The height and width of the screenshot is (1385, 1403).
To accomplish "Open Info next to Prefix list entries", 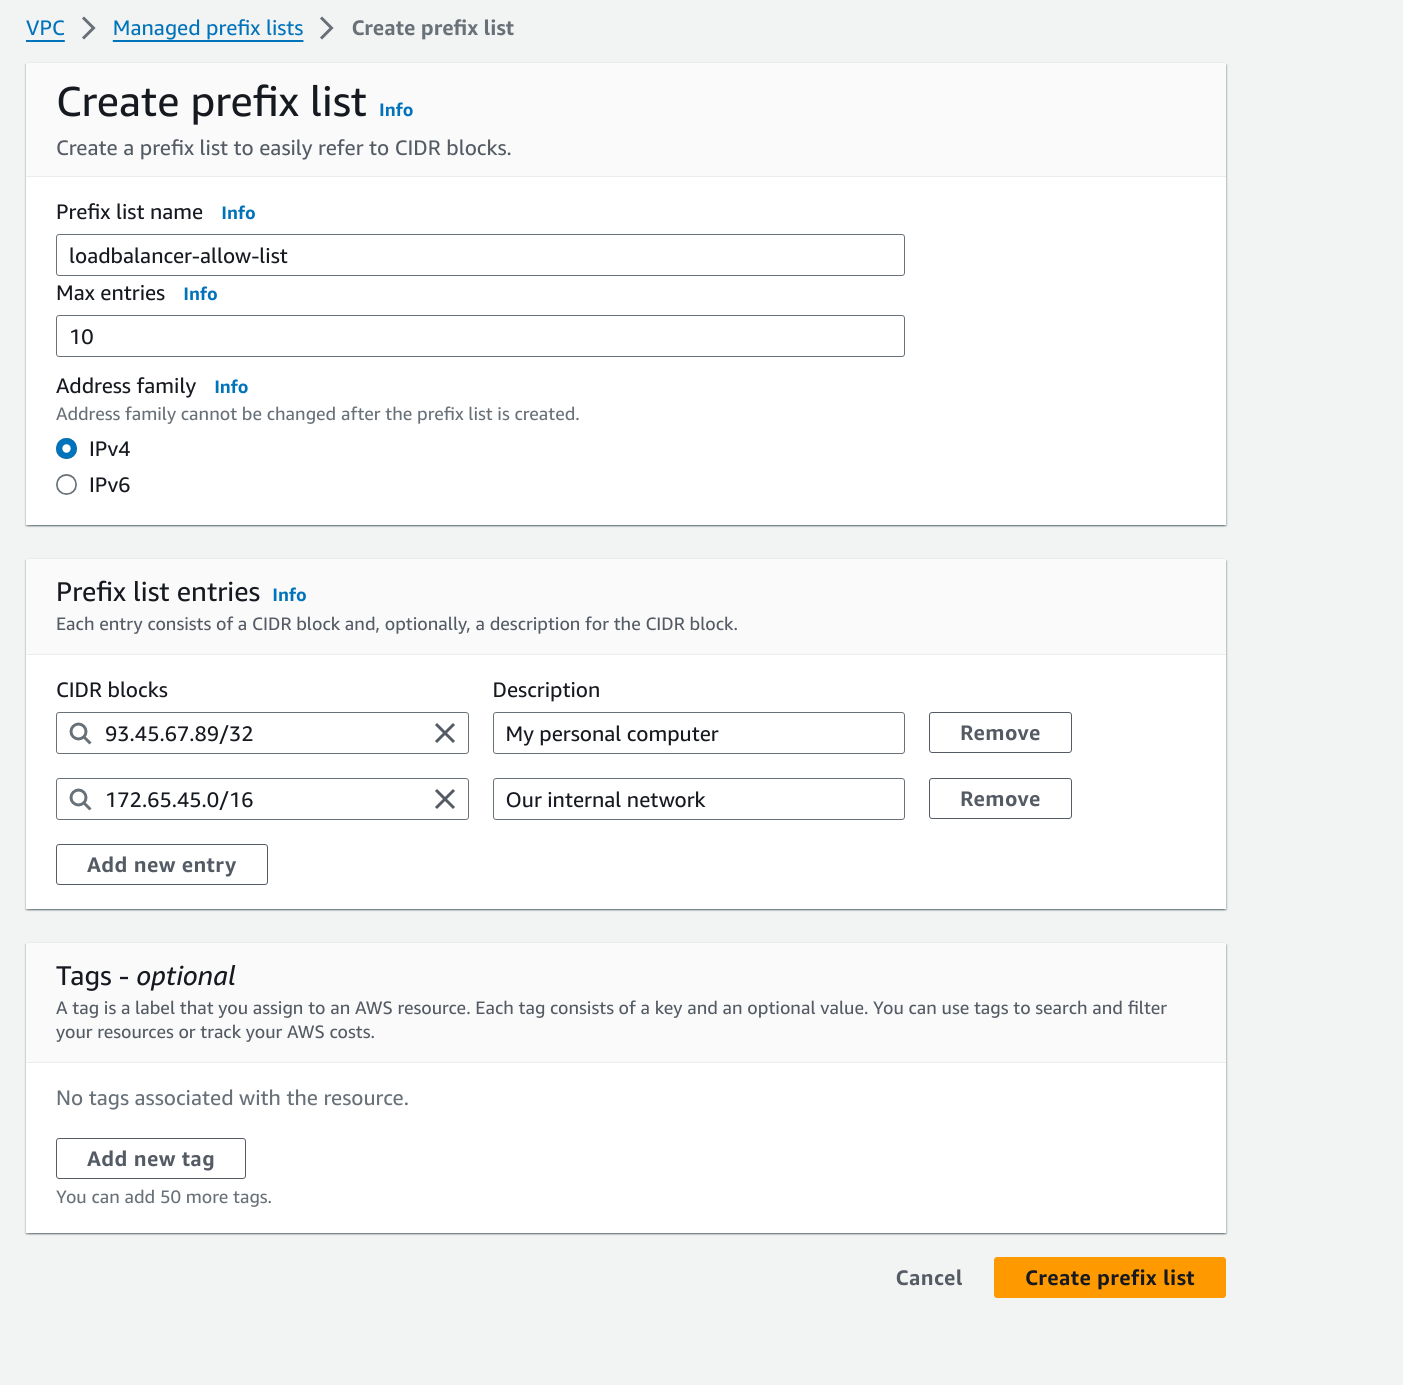I will pyautogui.click(x=289, y=595).
